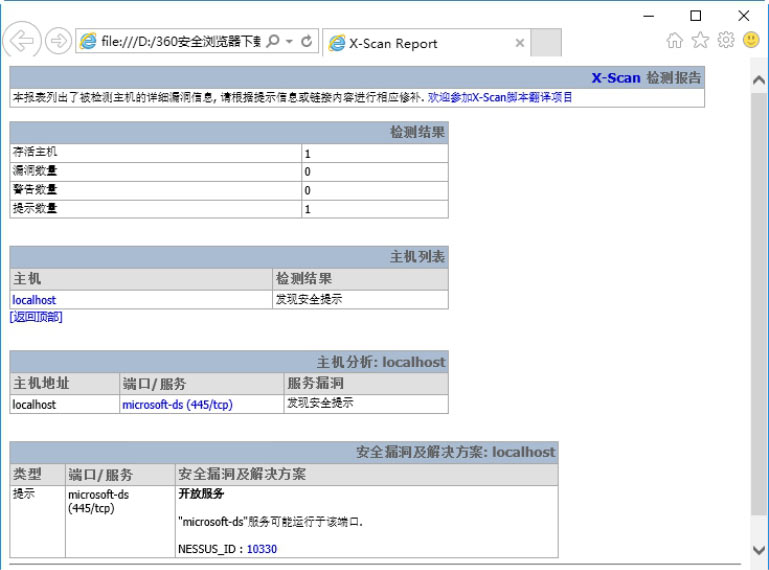Click the search magnifier in the address bar

click(273, 42)
